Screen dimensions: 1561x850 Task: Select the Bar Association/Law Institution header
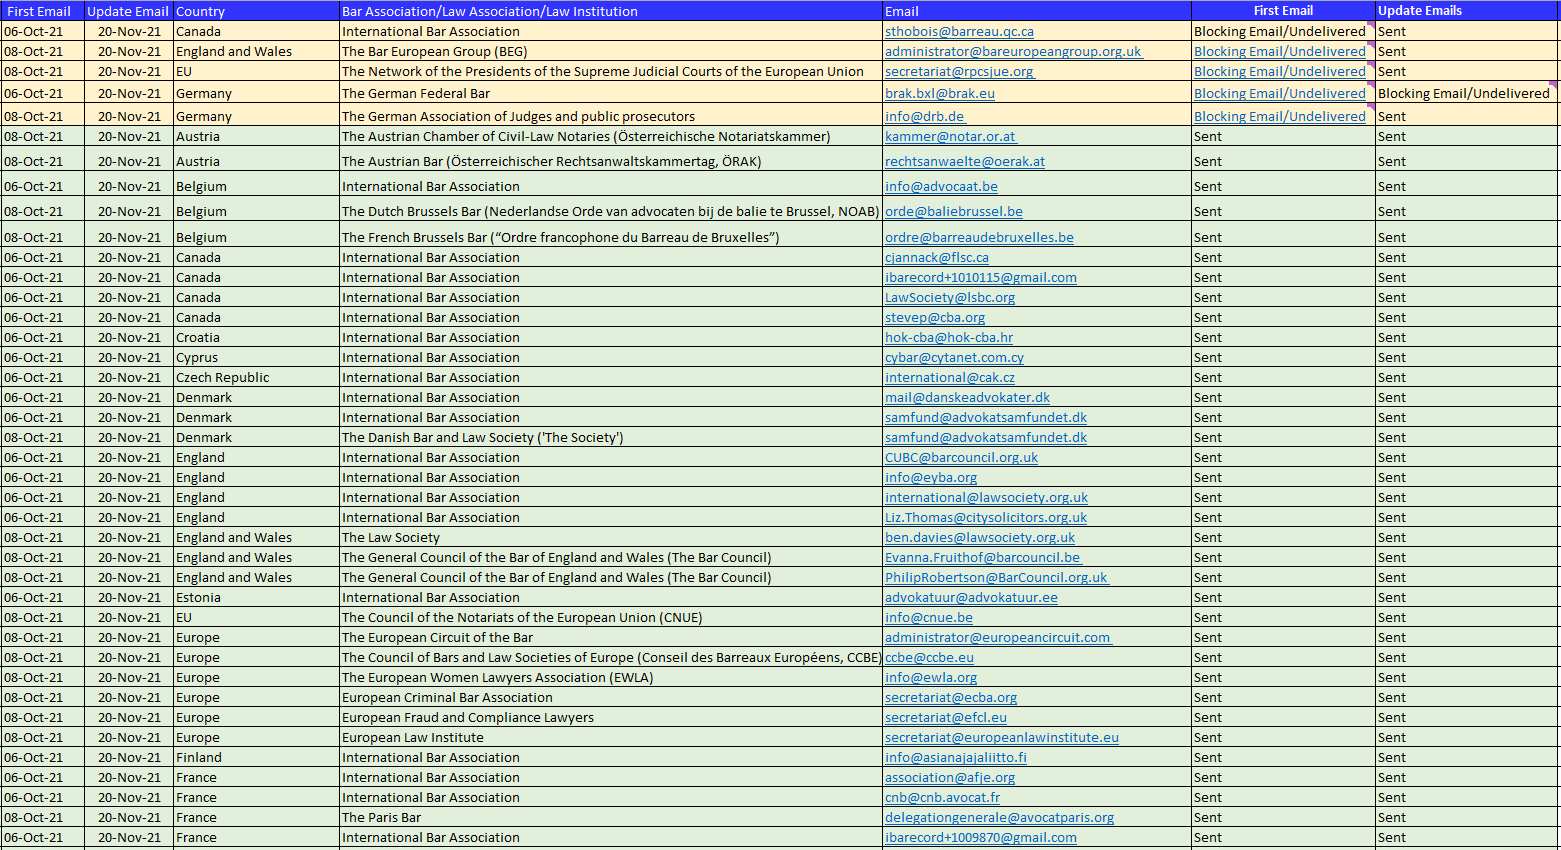[x=611, y=11]
